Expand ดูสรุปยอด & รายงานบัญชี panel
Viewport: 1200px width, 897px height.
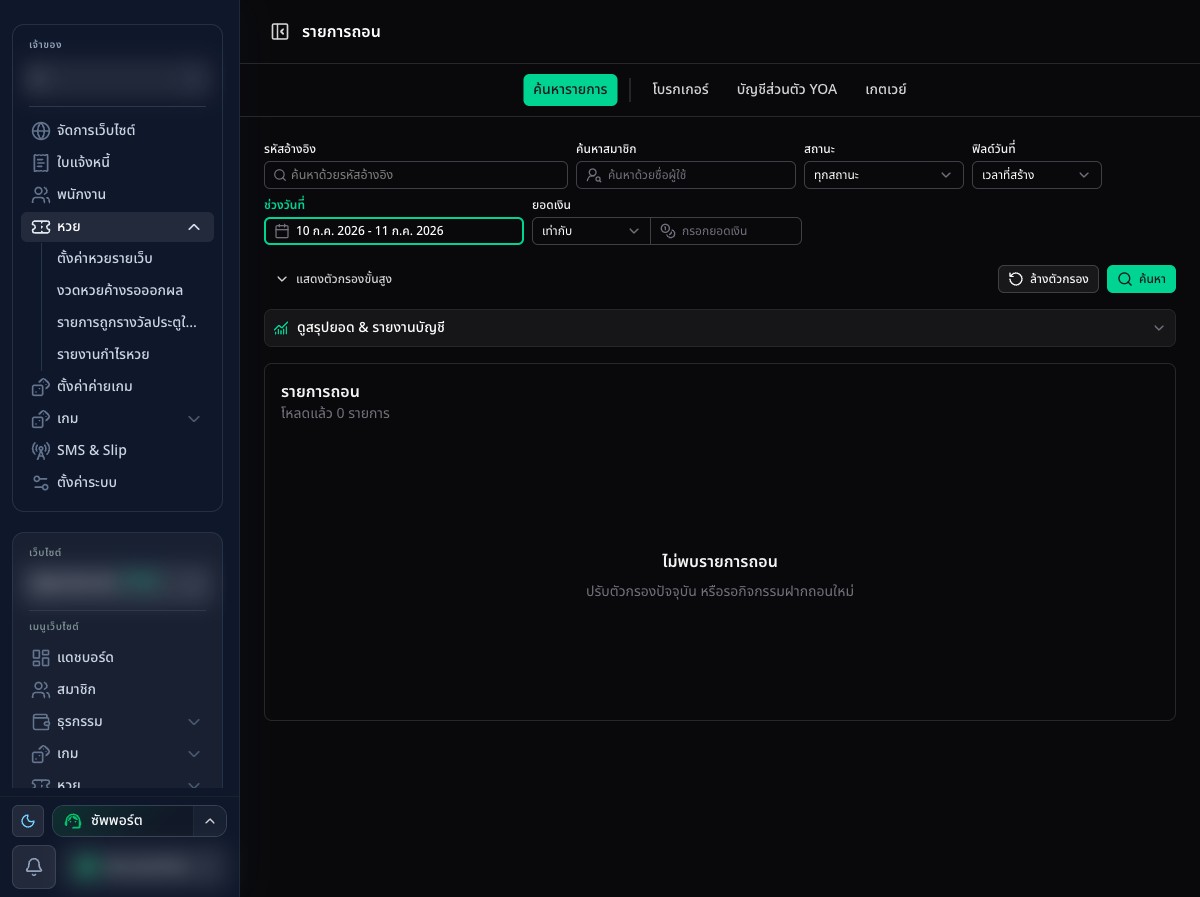pyautogui.click(x=720, y=328)
